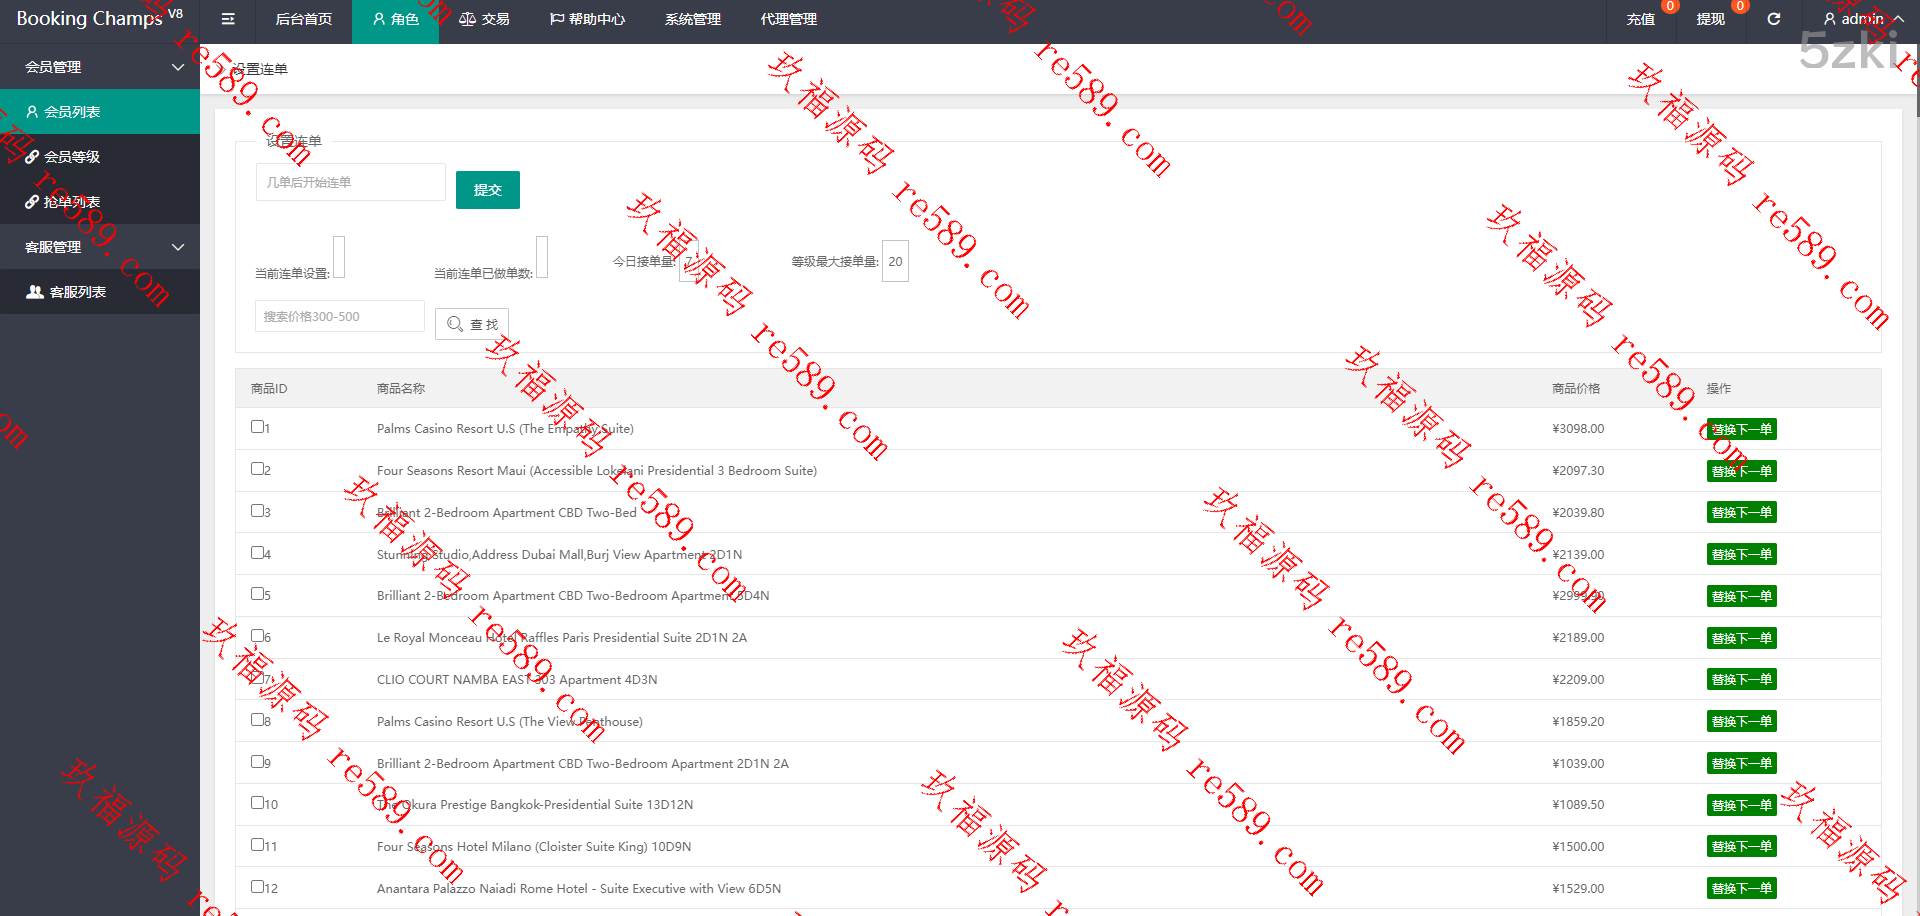Click the 客服列表 people icon in sidebar
The image size is (1920, 916).
point(35,292)
